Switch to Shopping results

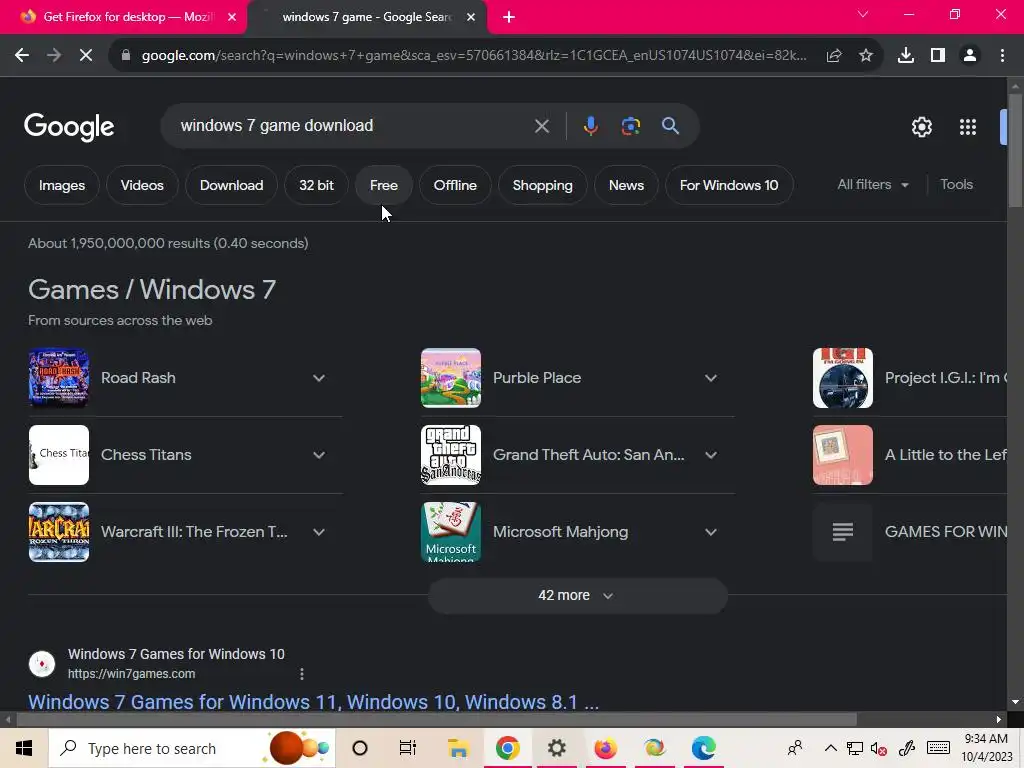click(x=543, y=185)
